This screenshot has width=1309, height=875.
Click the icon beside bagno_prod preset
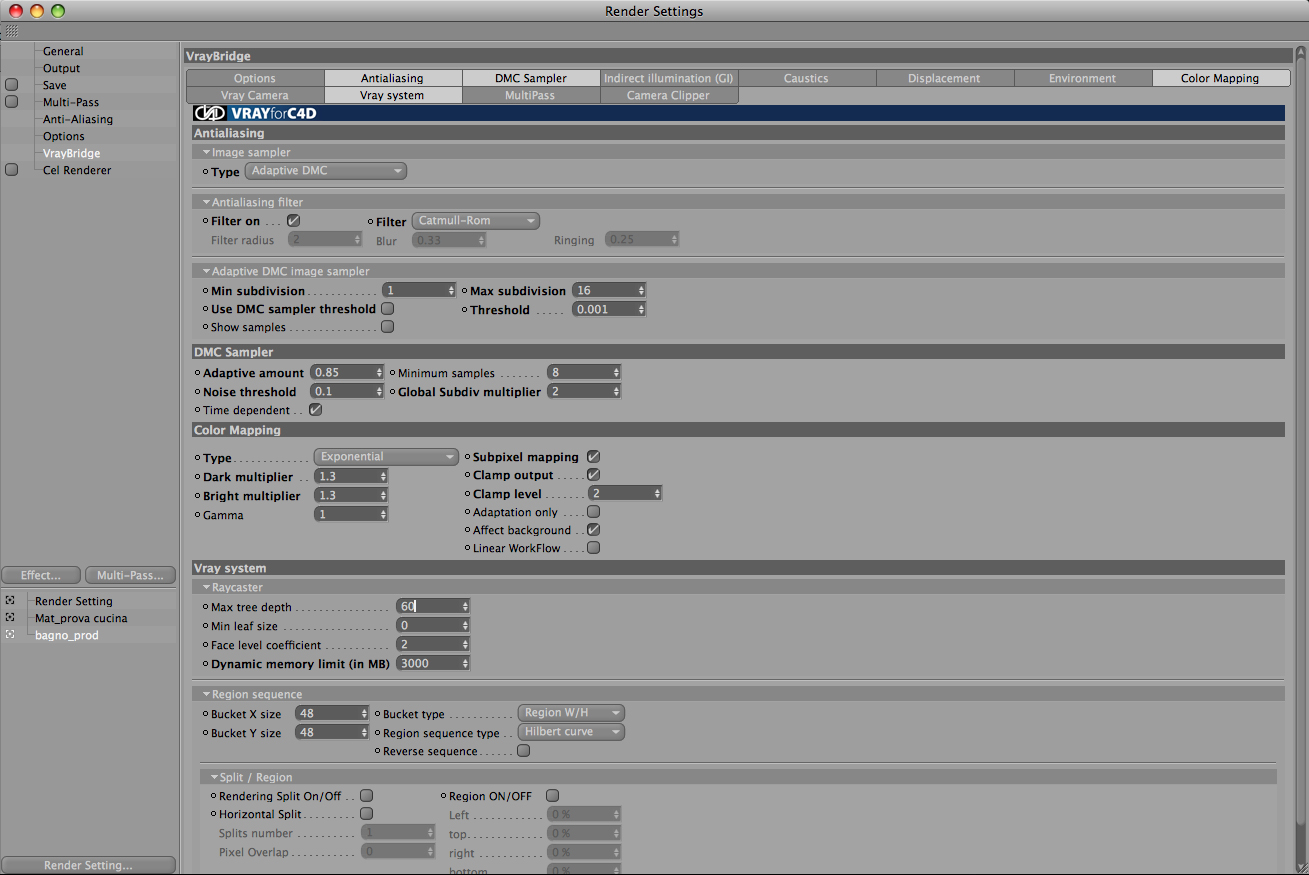10,634
